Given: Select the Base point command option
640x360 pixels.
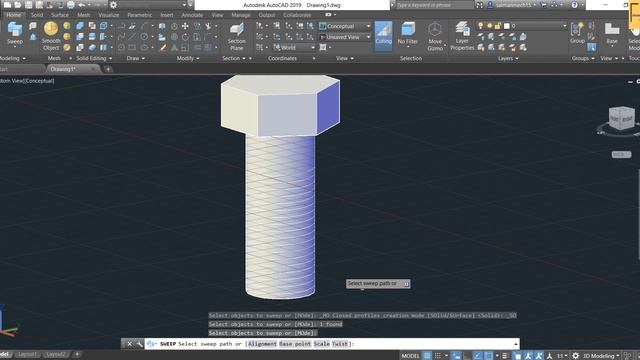Looking at the screenshot, I should [295, 344].
